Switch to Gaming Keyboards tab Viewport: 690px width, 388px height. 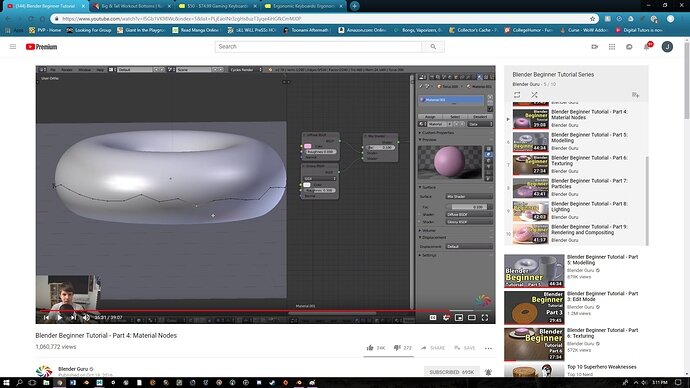click(x=218, y=6)
